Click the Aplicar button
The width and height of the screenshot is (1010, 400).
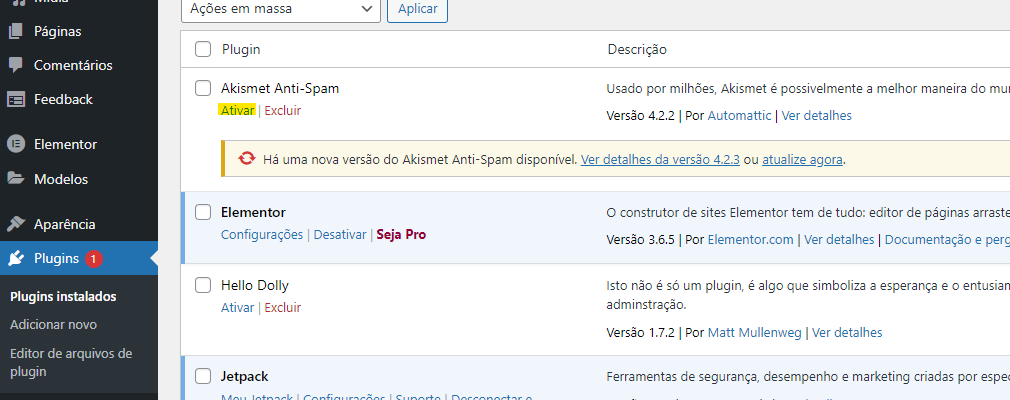417,9
